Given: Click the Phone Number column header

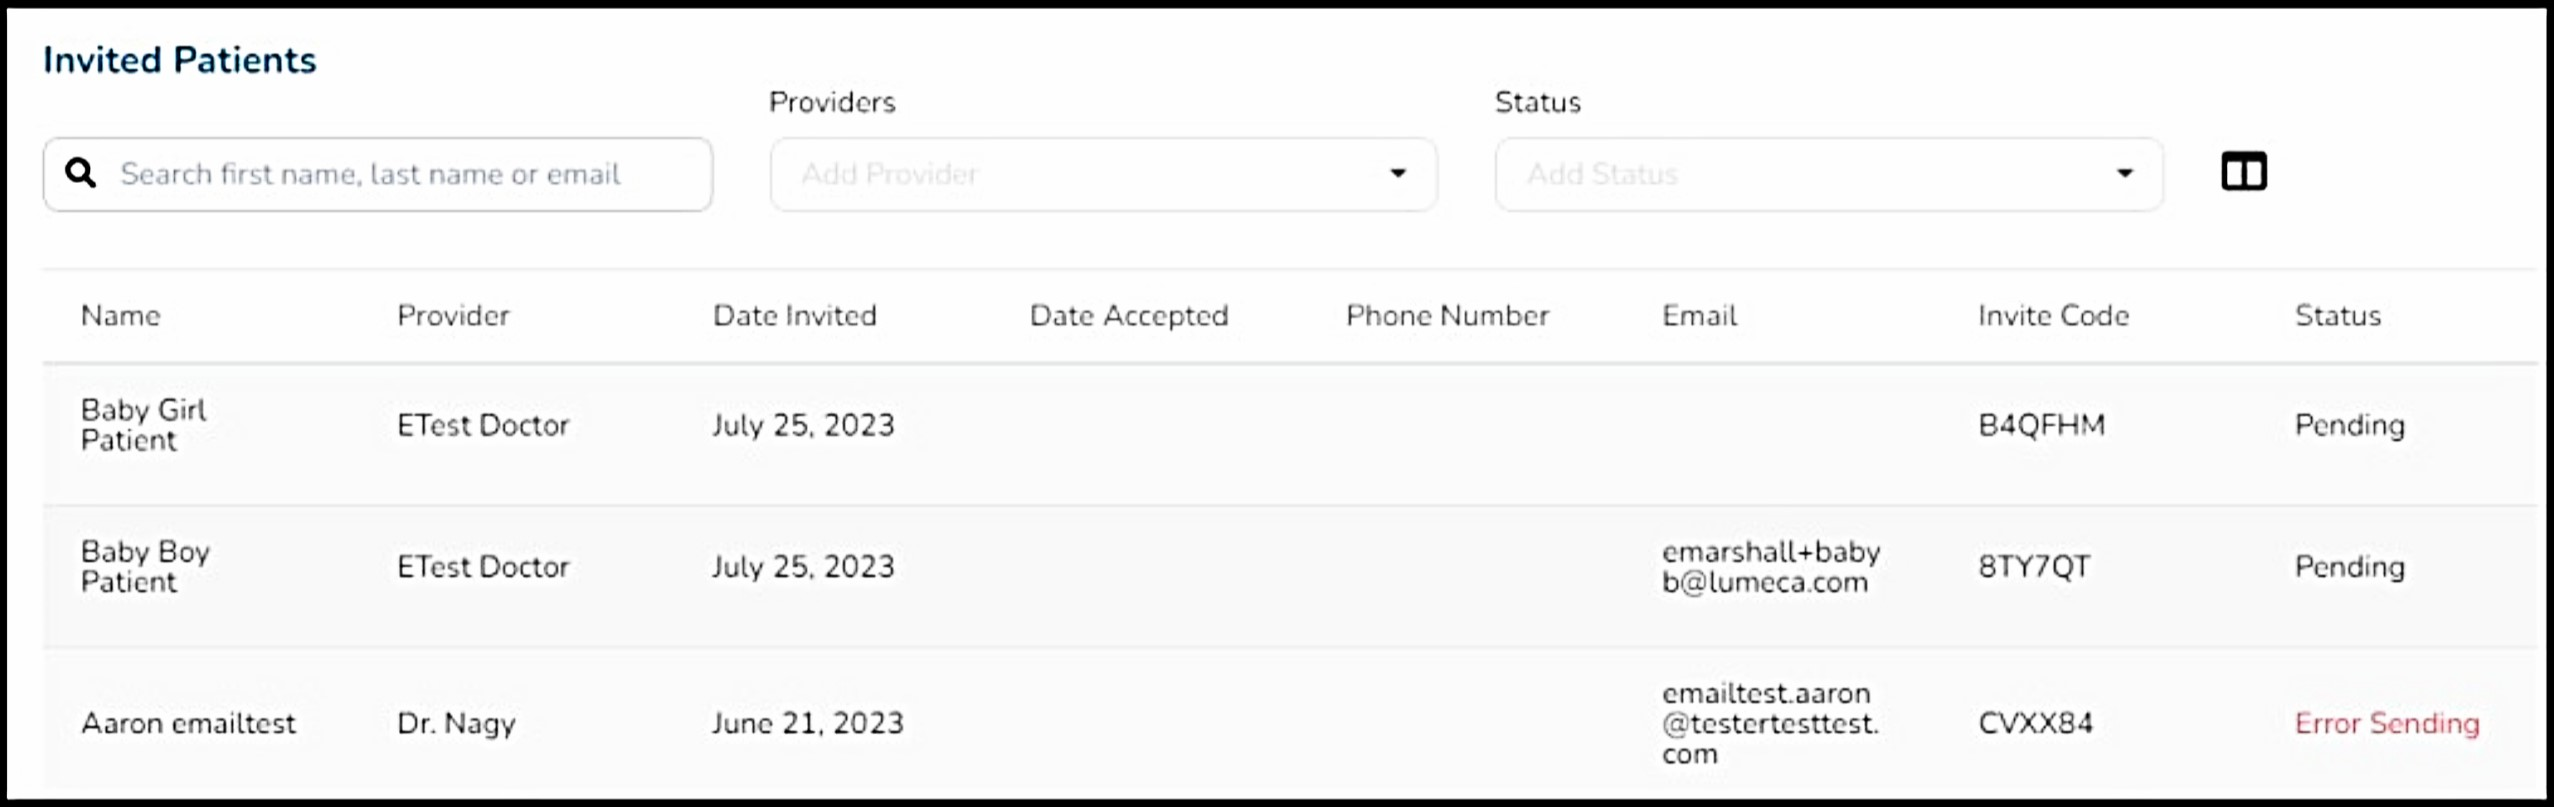Looking at the screenshot, I should click(x=1447, y=316).
